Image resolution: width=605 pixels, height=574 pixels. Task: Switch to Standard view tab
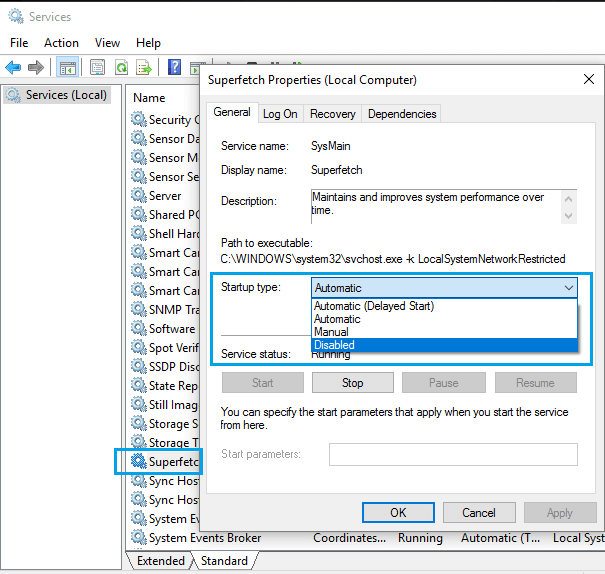(x=224, y=560)
